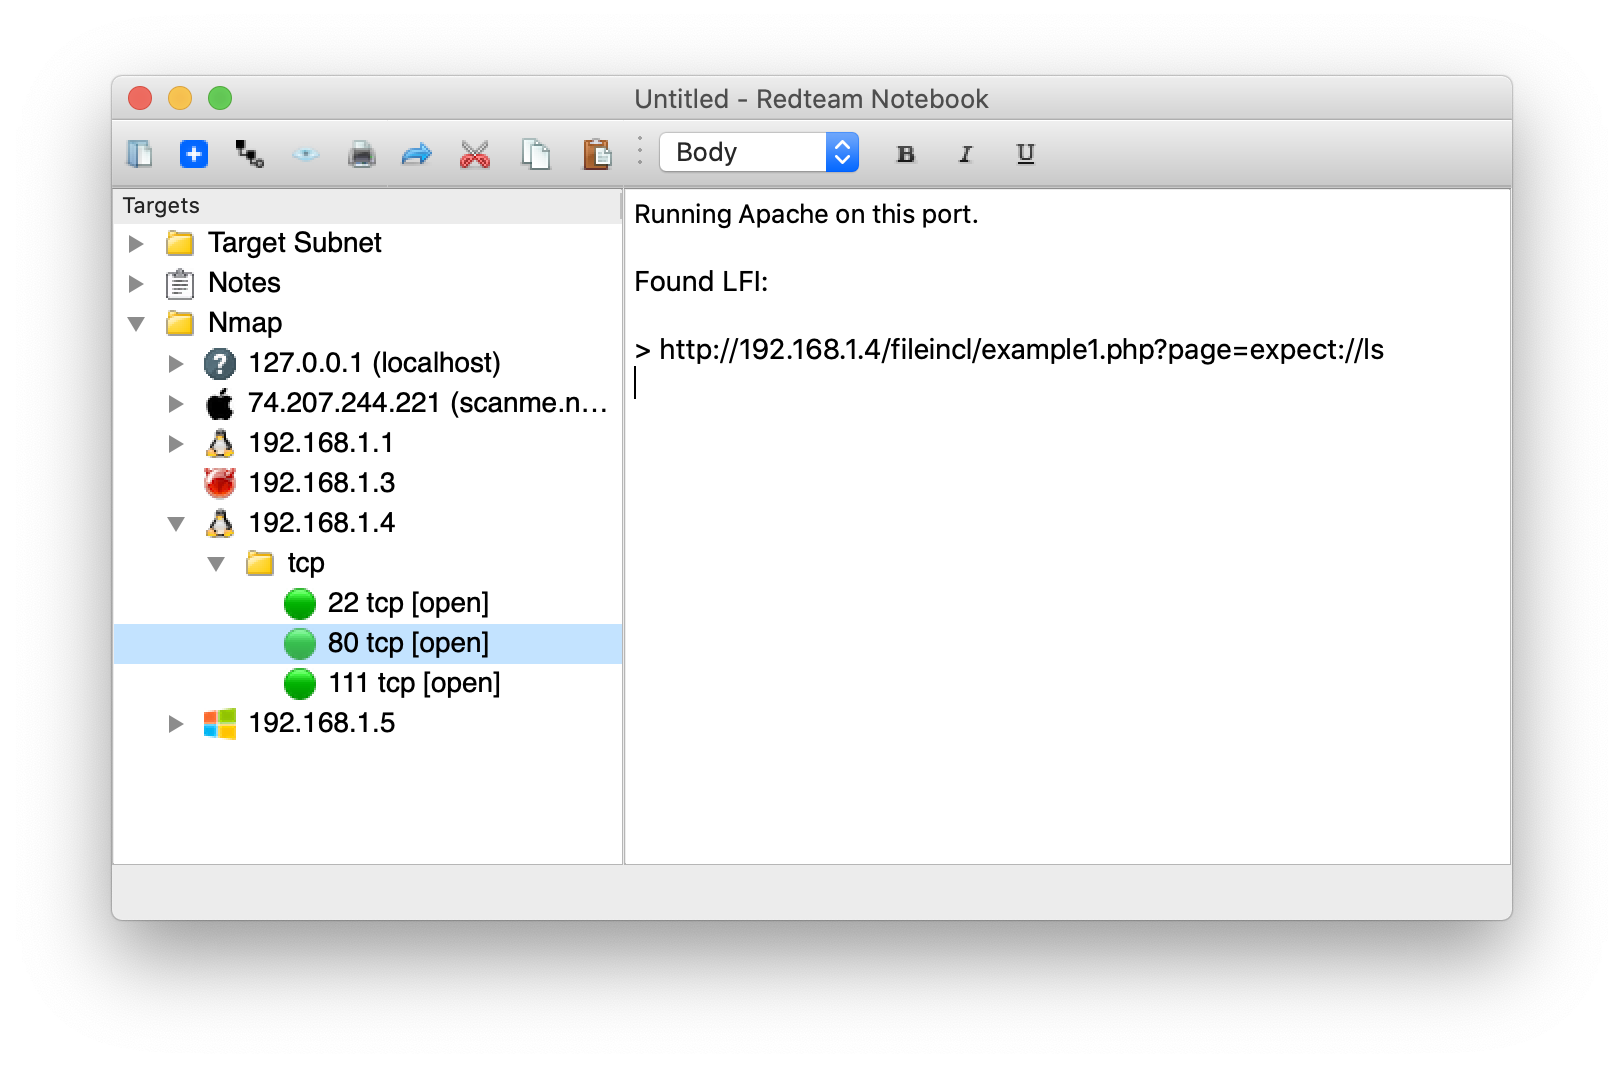This screenshot has height=1068, width=1624.
Task: Click the Windows logo icon for 192.168.1.5
Action: (220, 723)
